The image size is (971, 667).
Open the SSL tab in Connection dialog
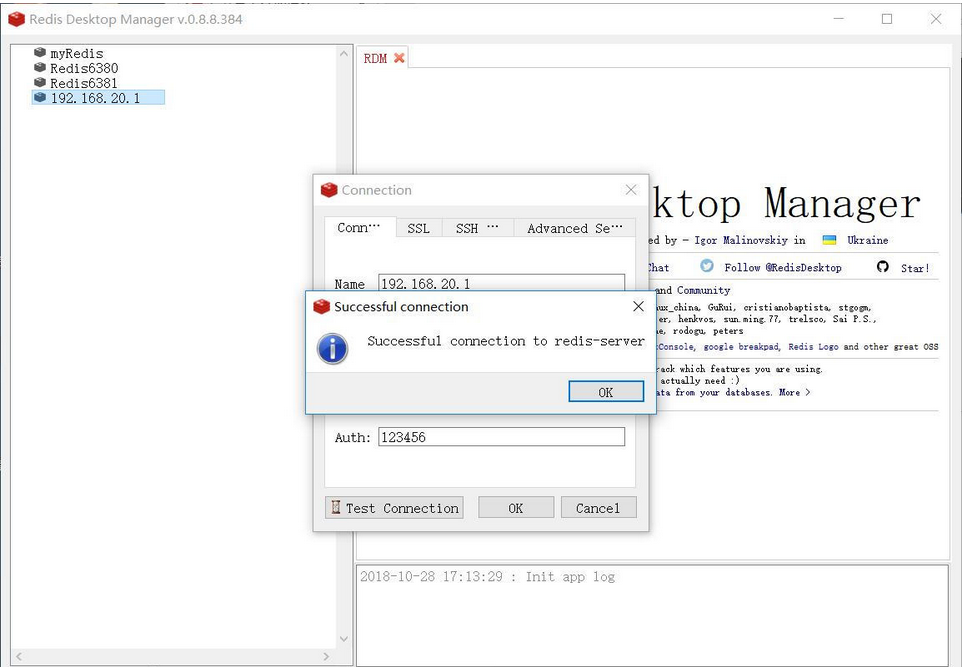[419, 229]
